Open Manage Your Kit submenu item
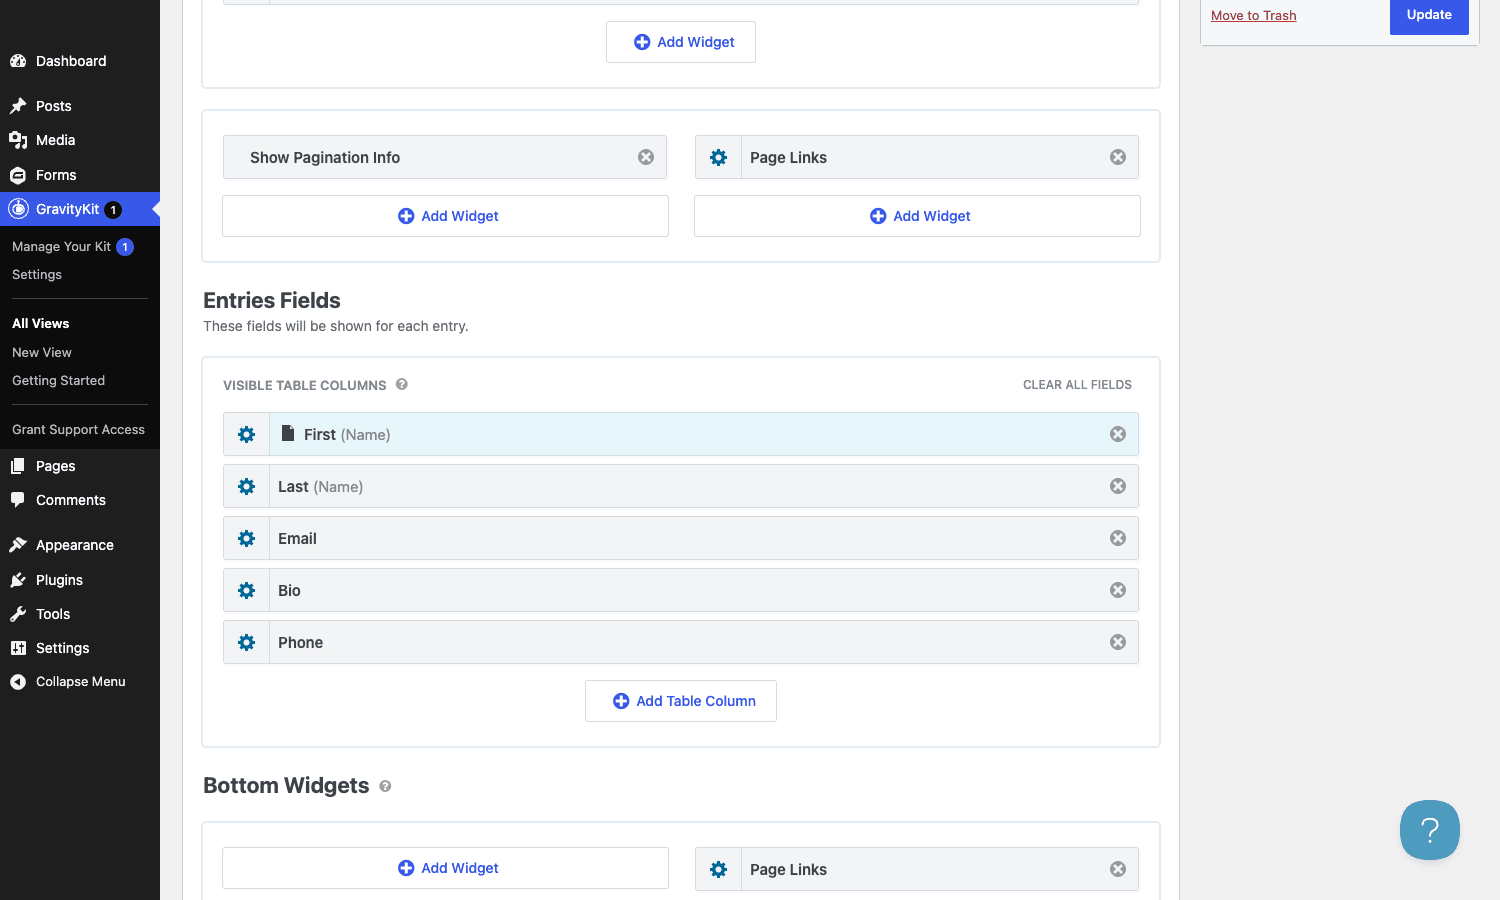Viewport: 1500px width, 900px height. (61, 246)
